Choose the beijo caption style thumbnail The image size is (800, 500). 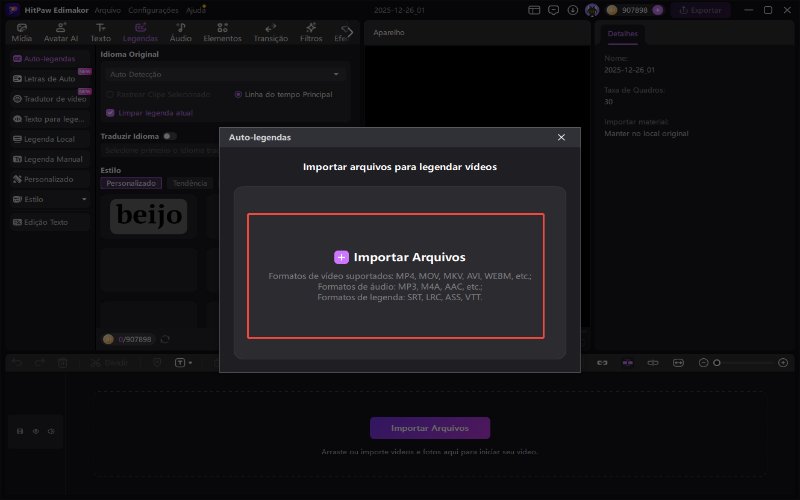coord(148,216)
